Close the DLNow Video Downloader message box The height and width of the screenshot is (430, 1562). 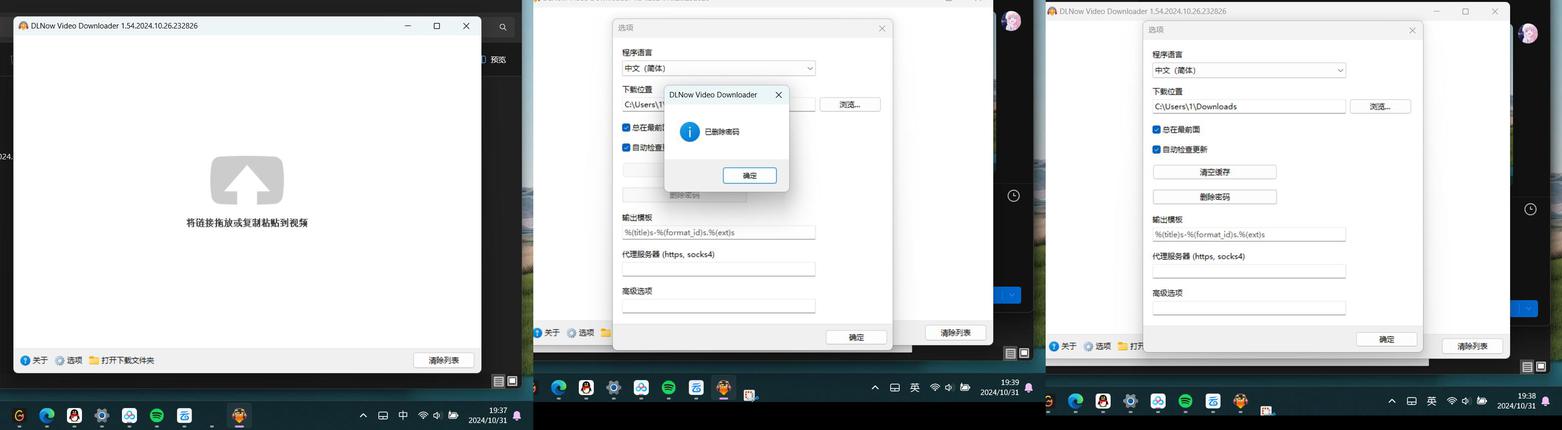tap(779, 95)
